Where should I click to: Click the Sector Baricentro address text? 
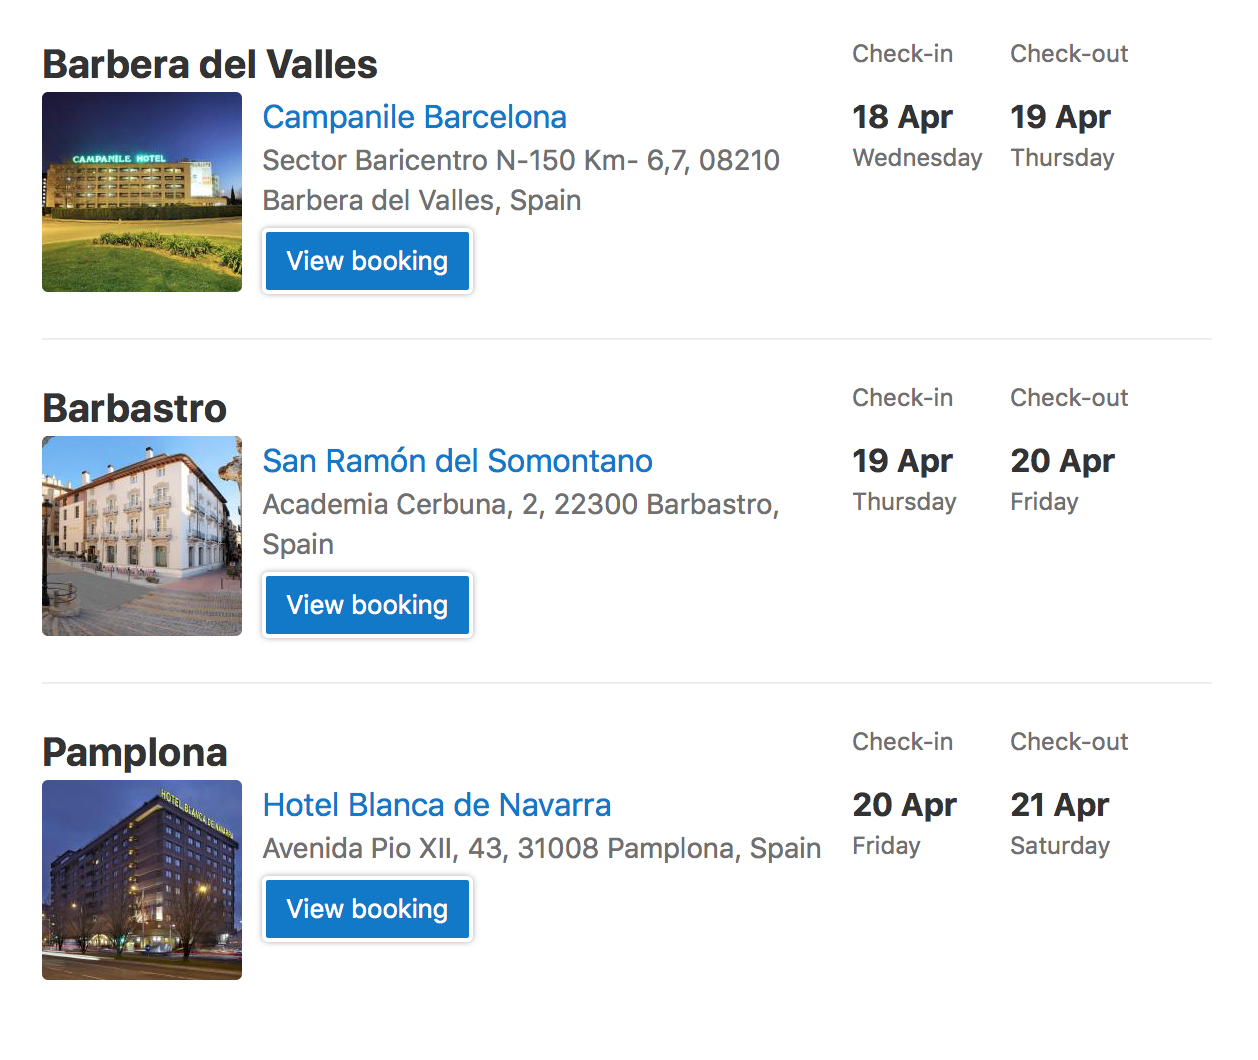520,180
